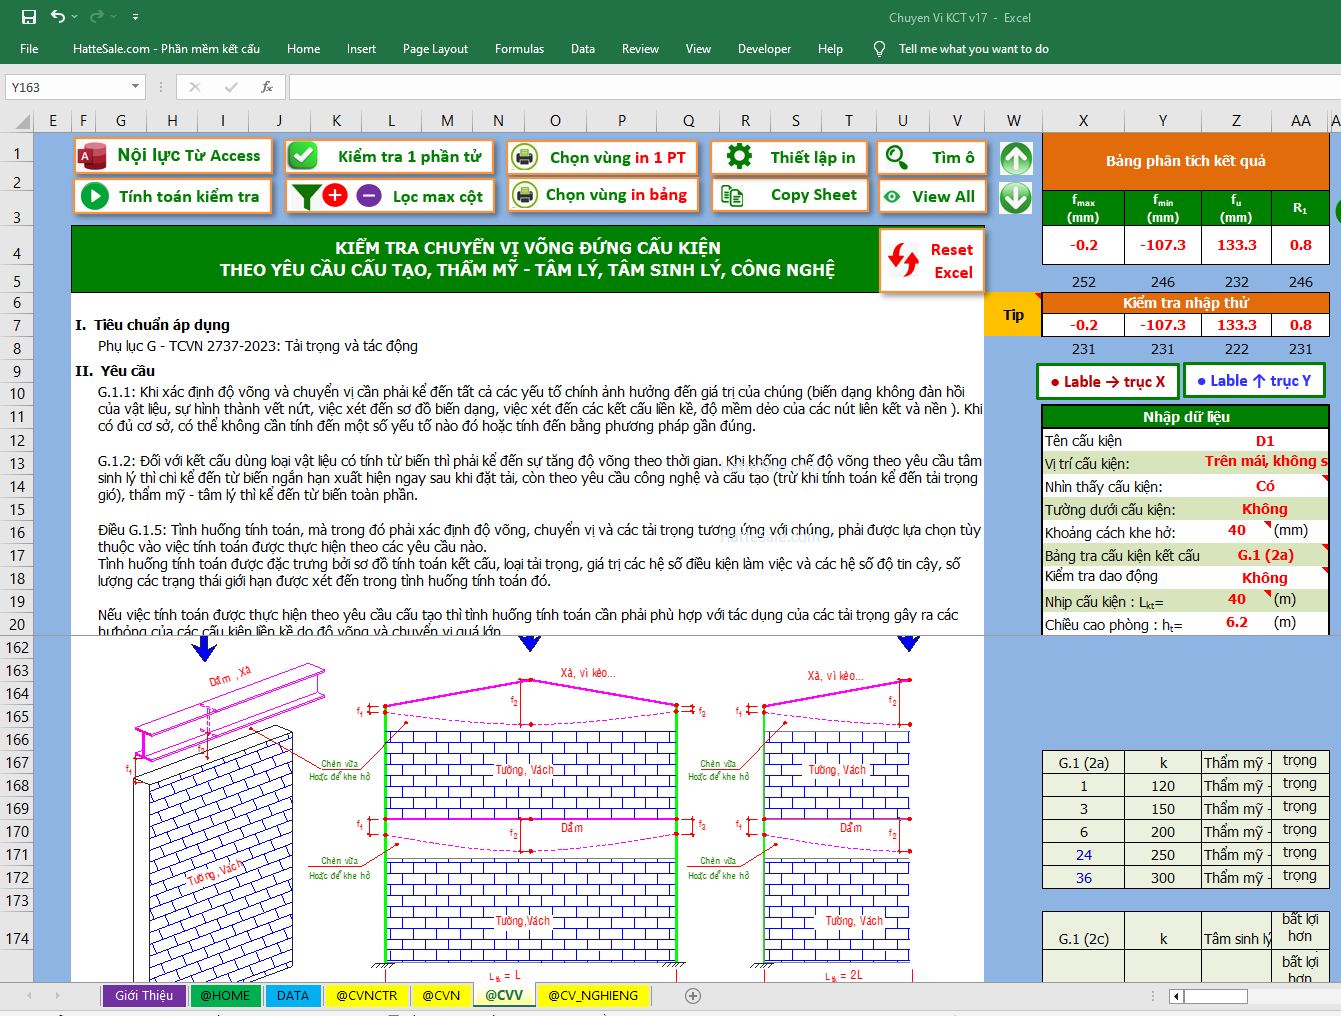Open the Giới Thiệu sheet tab
Image resolution: width=1341 pixels, height=1016 pixels.
pyautogui.click(x=144, y=996)
